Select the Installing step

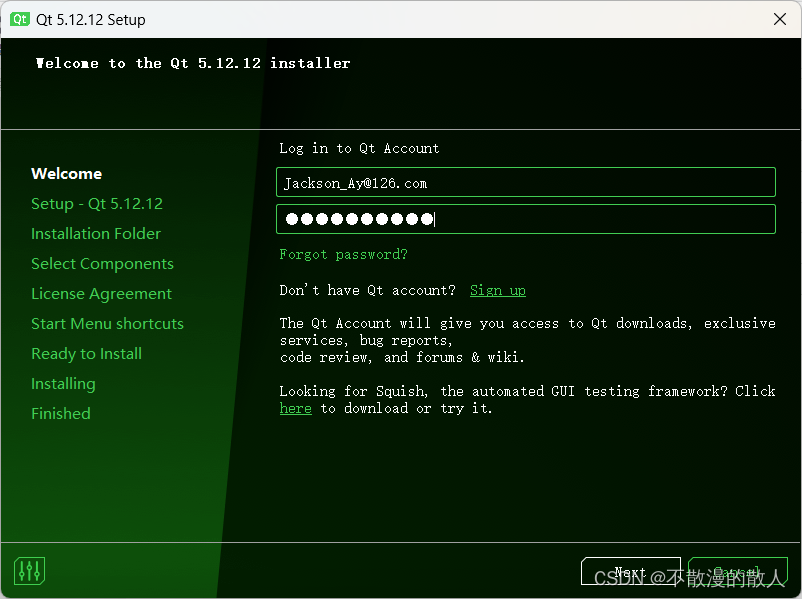[63, 384]
